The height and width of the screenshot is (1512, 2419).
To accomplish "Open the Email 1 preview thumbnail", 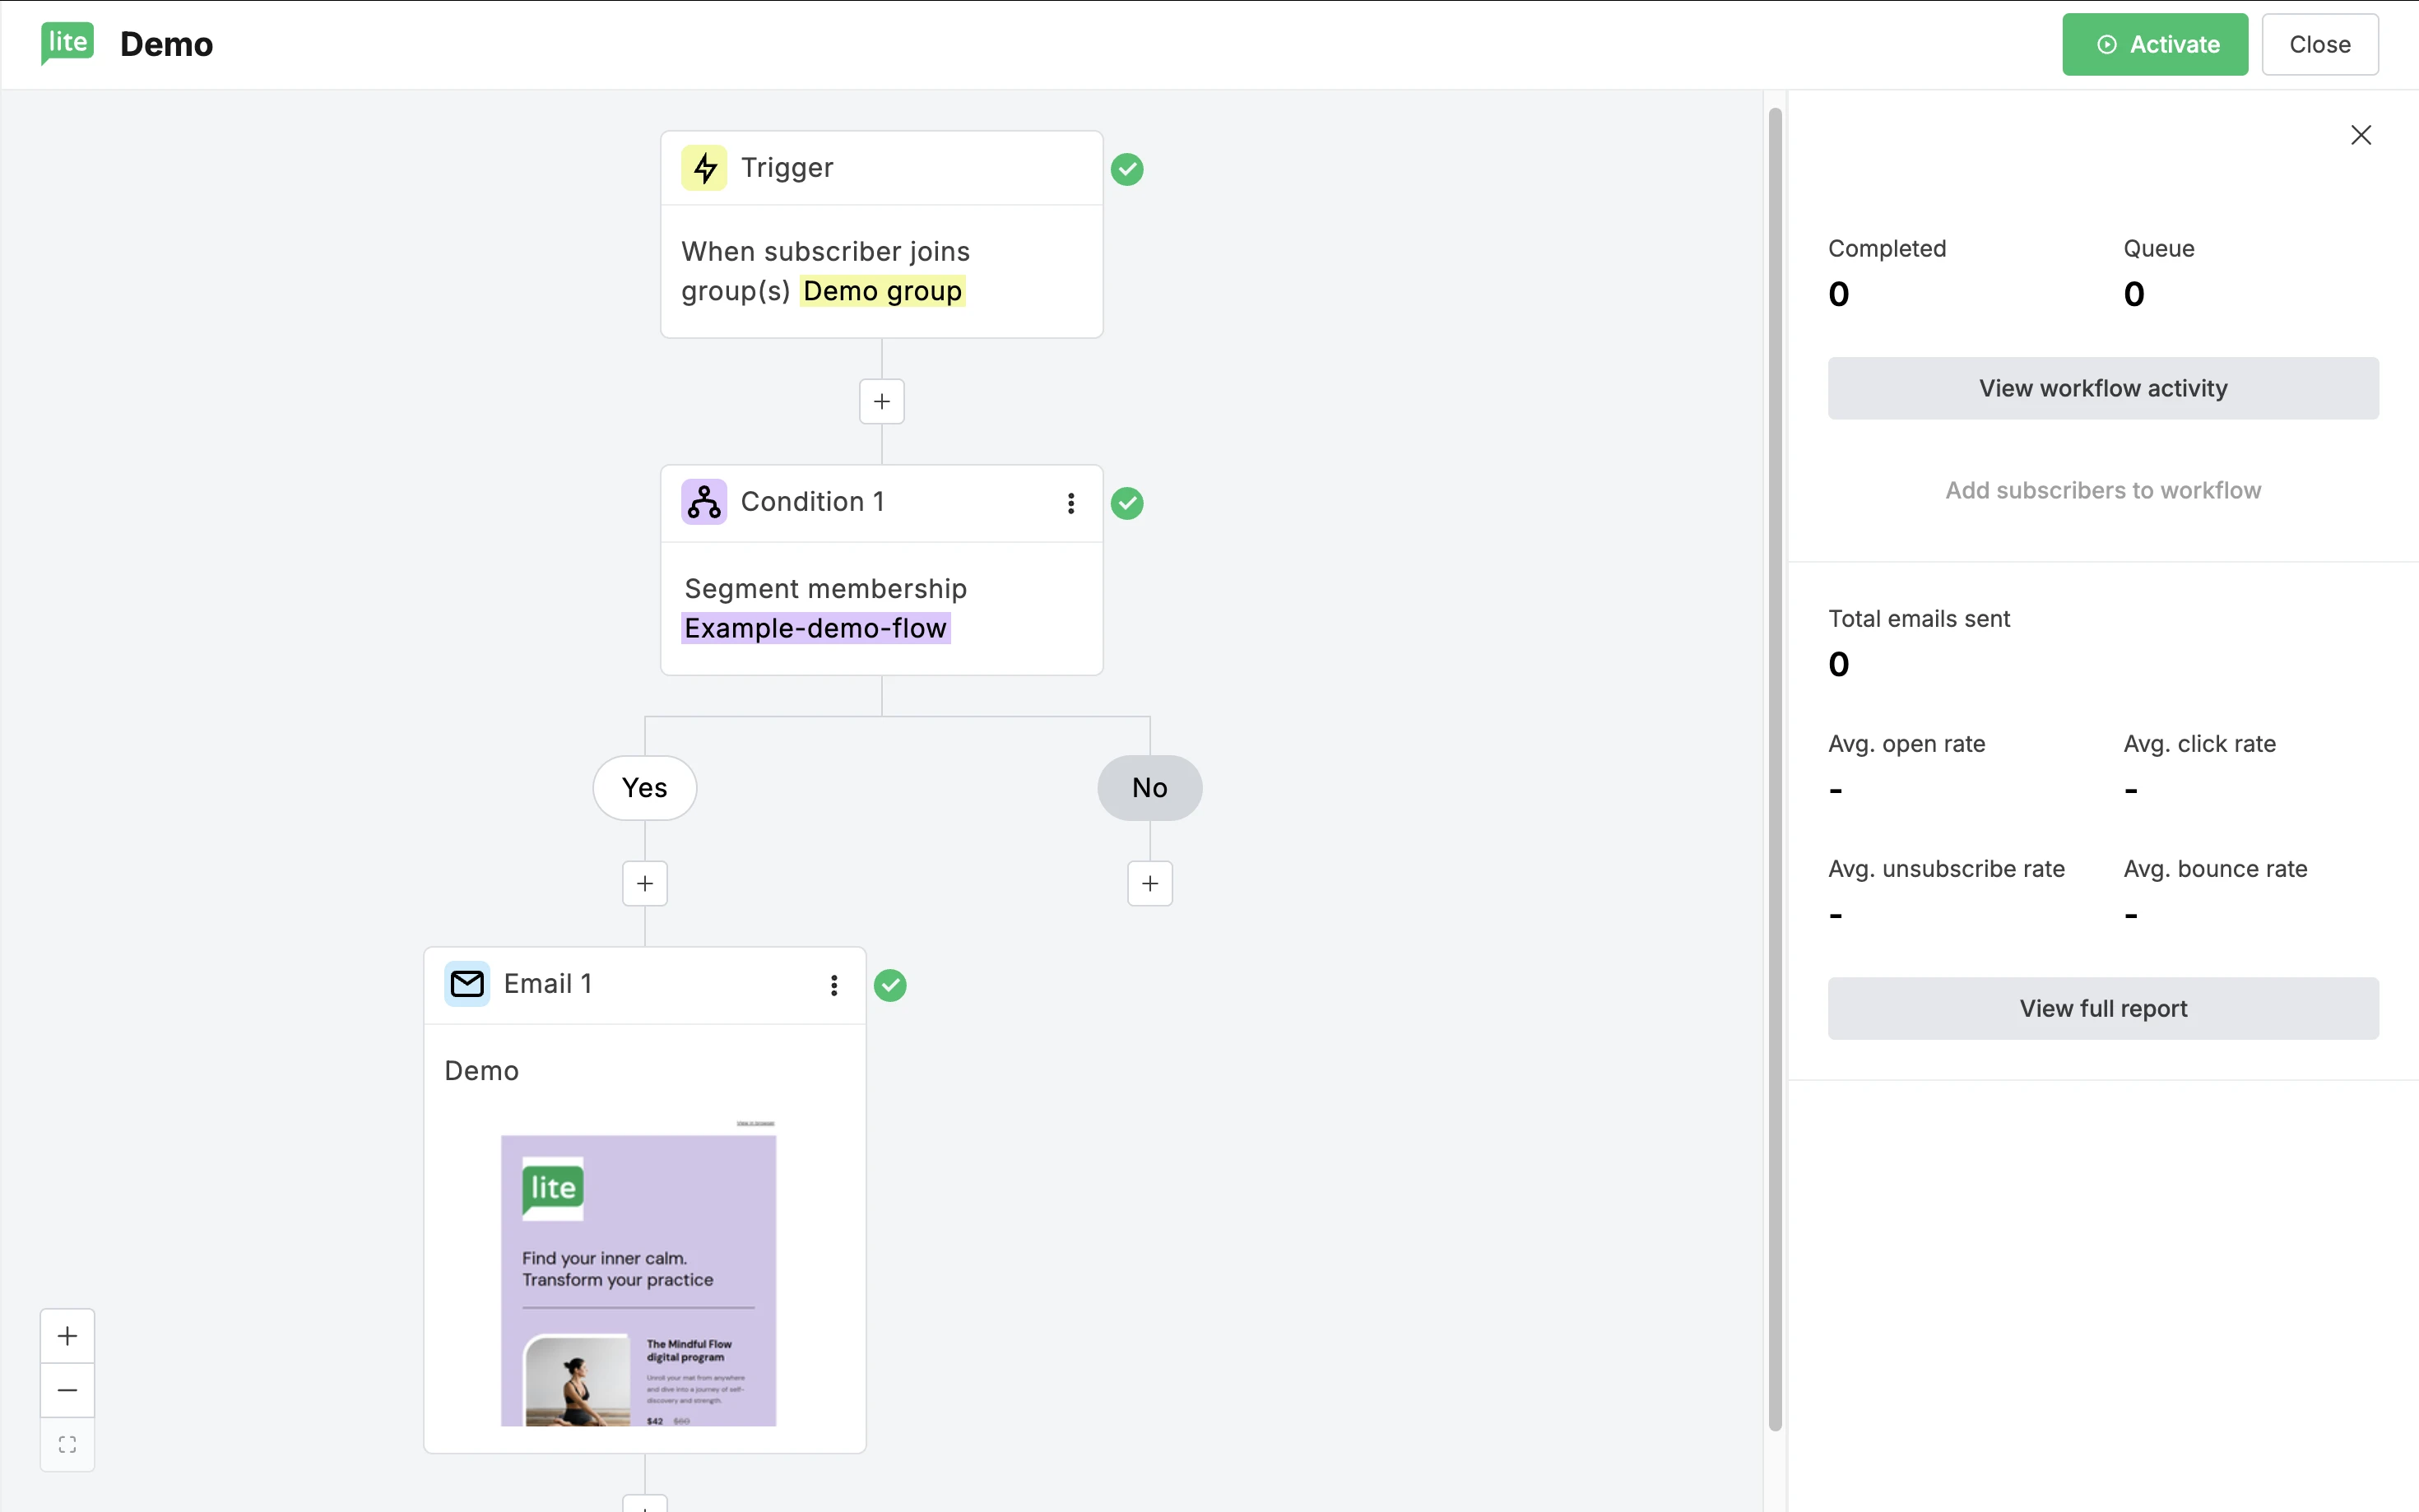I will coord(638,1273).
